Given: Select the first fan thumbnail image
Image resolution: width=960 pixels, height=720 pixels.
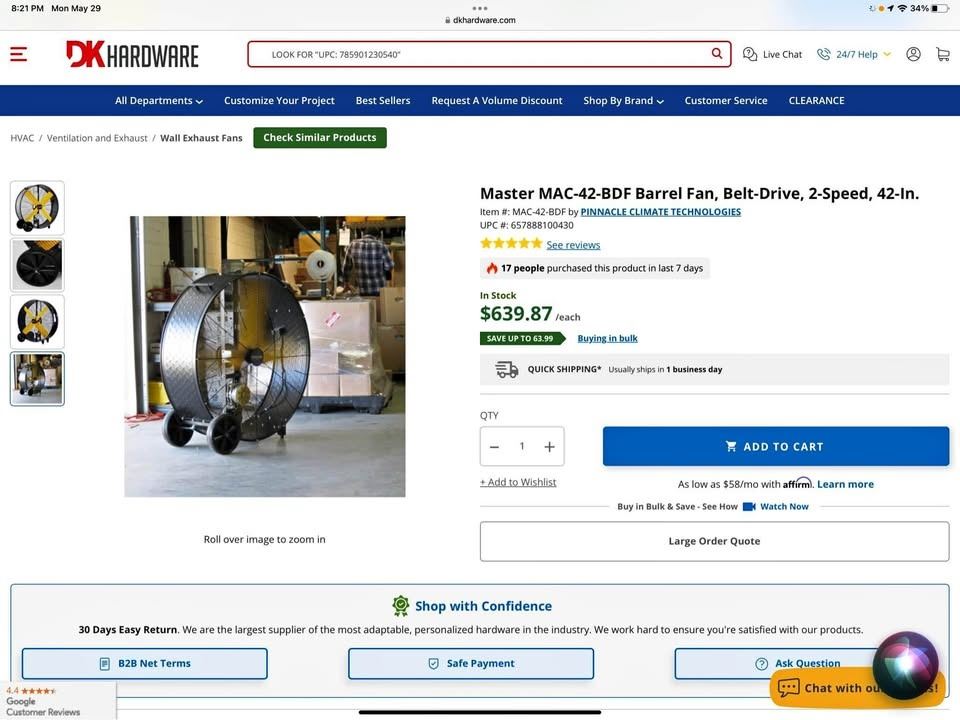Looking at the screenshot, I should point(38,208).
